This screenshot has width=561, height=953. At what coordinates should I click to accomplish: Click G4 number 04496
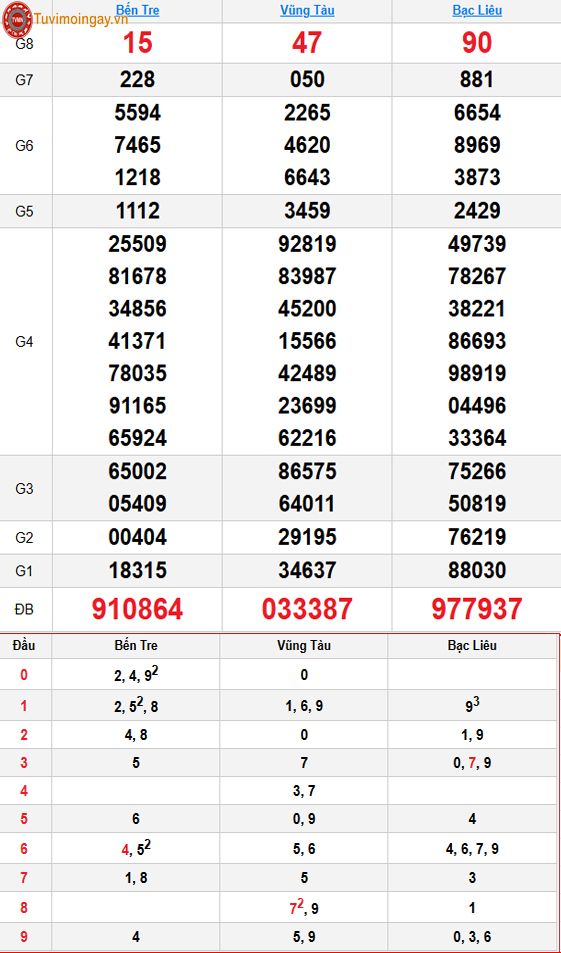pos(477,405)
